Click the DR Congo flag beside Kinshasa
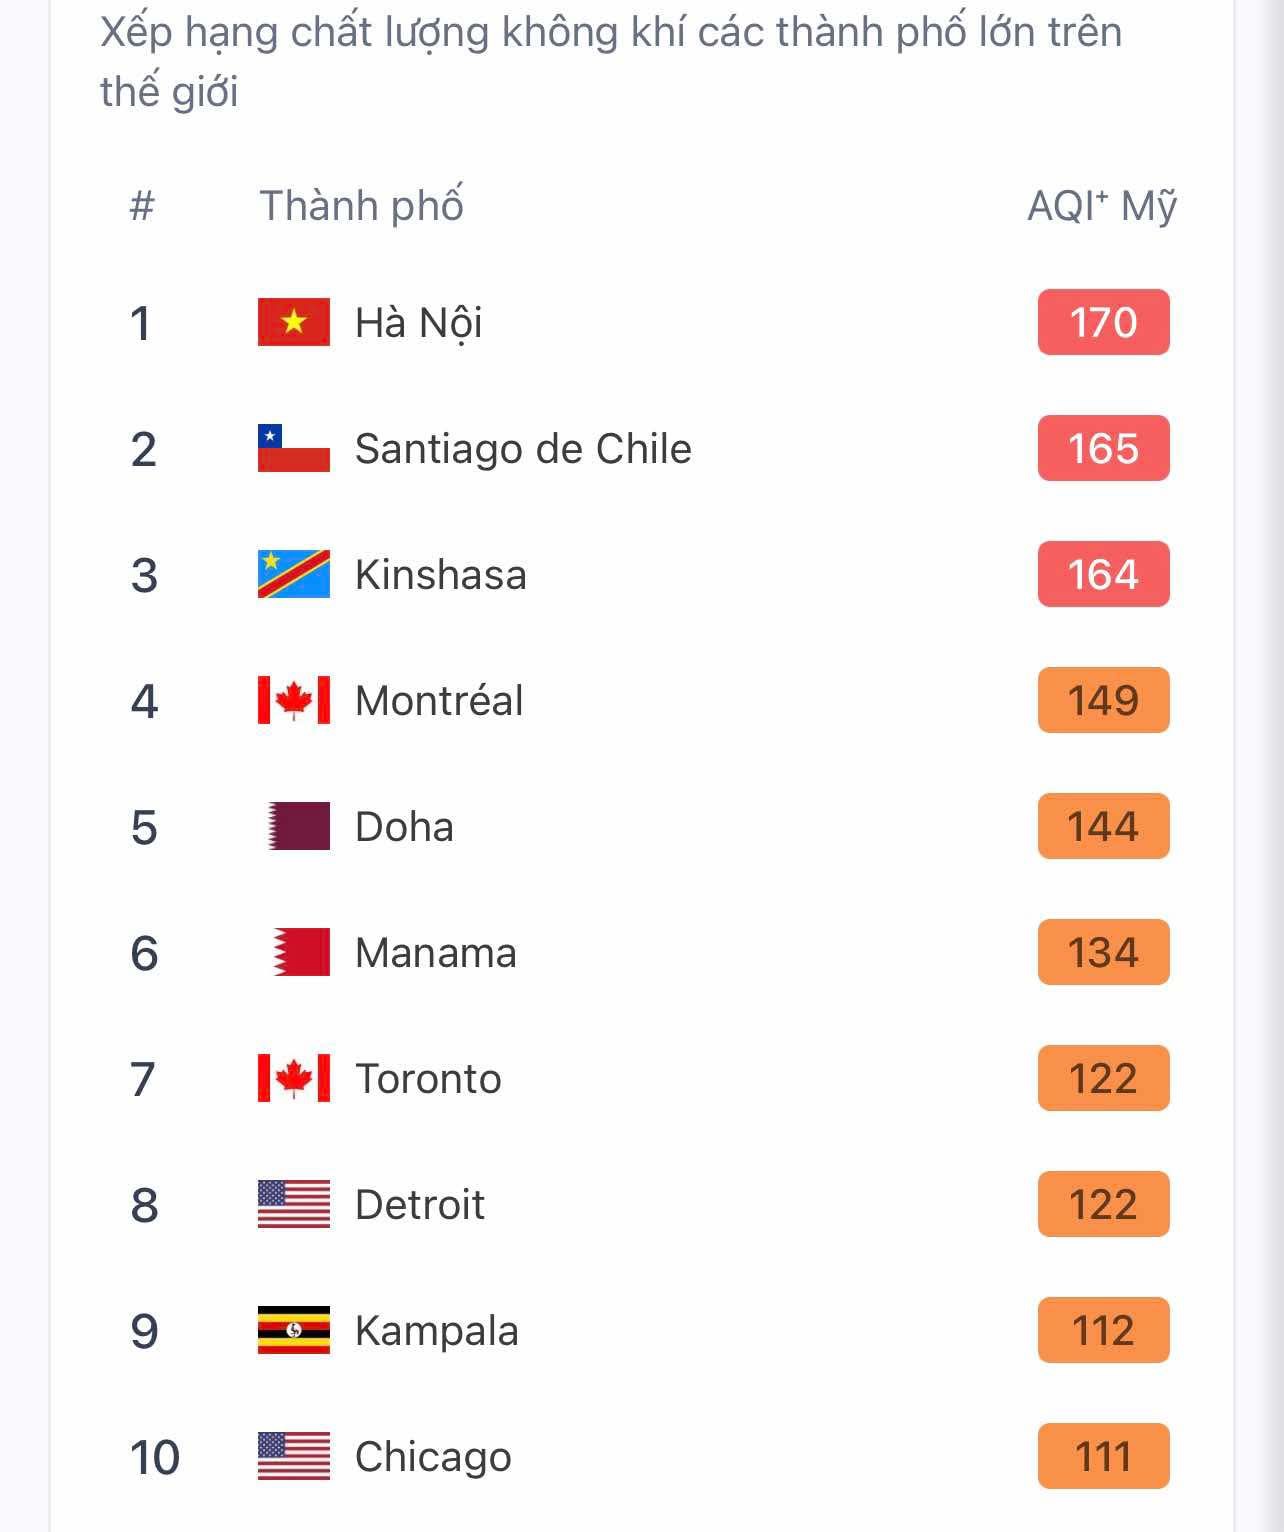Image resolution: width=1284 pixels, height=1532 pixels. [293, 574]
